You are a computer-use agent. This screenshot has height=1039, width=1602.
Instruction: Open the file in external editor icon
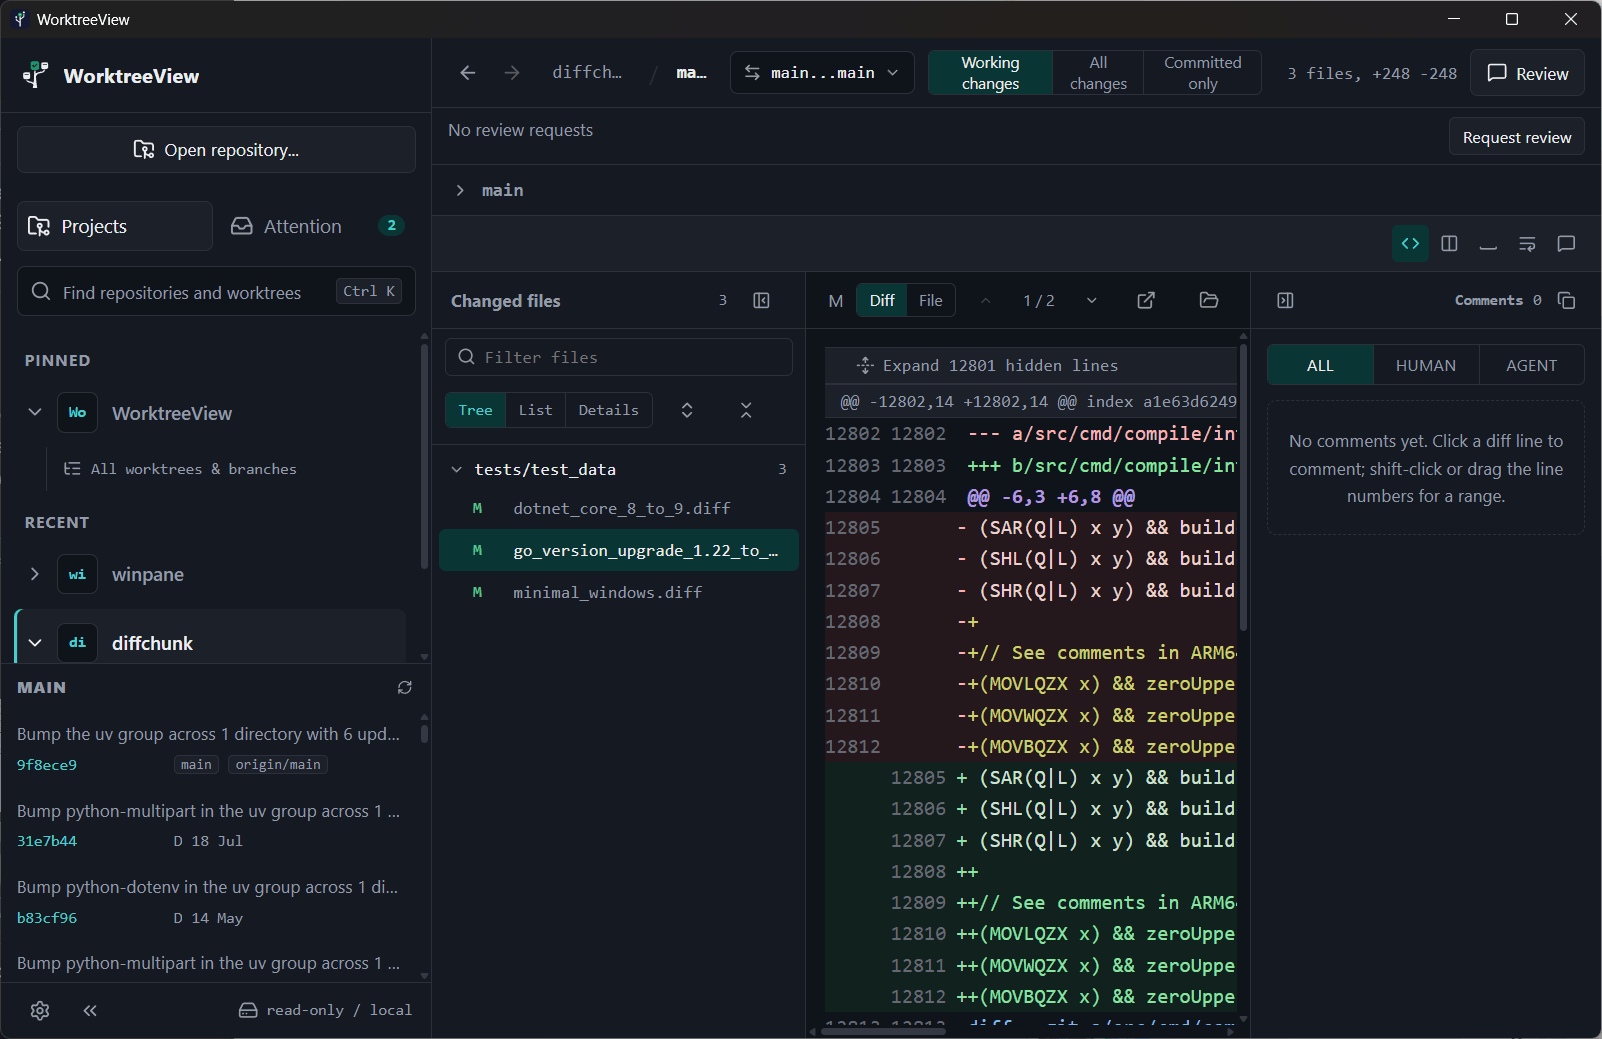click(x=1146, y=301)
